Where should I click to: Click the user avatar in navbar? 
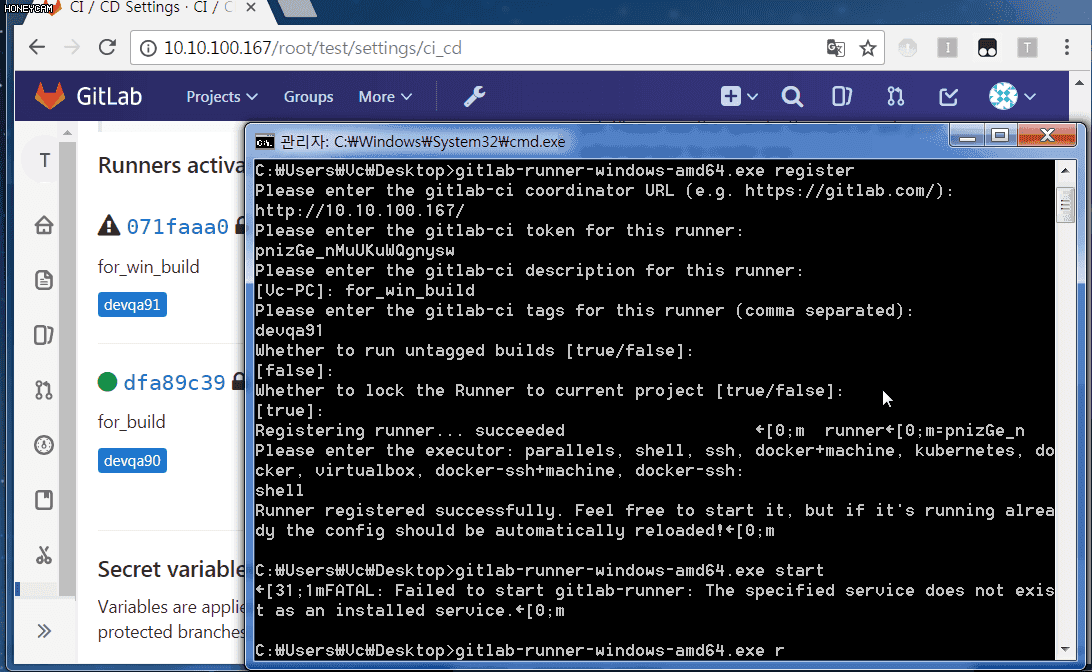click(x=1003, y=96)
